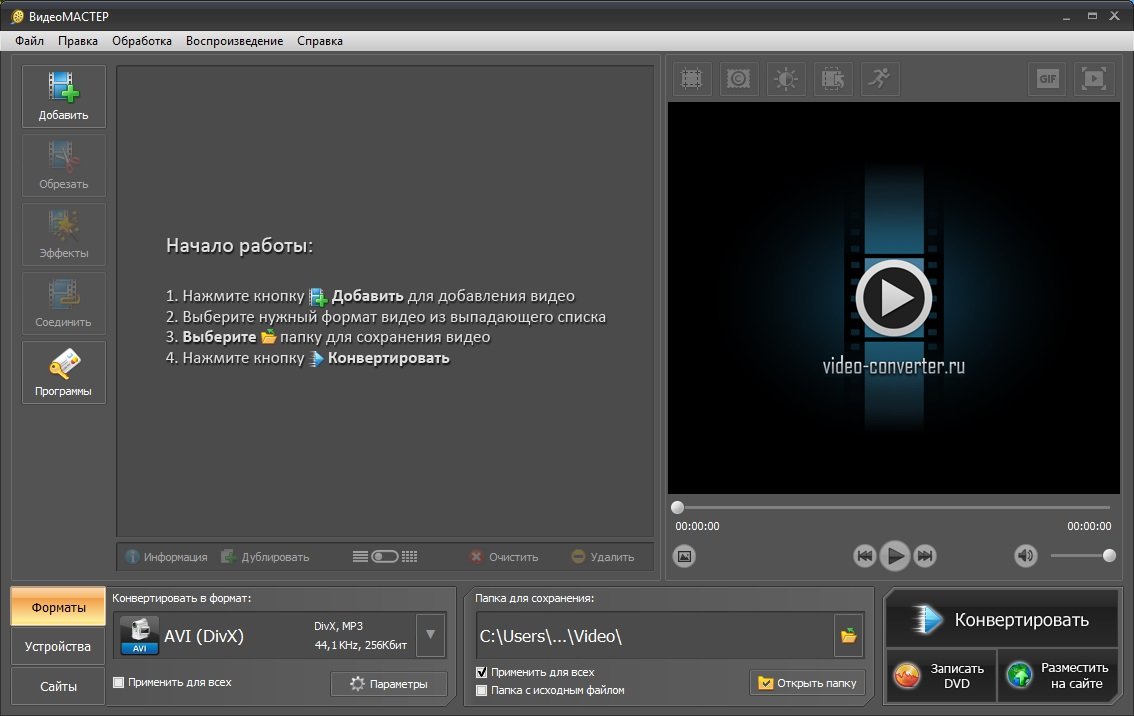Image resolution: width=1134 pixels, height=716 pixels.
Task: Click the speed change running man icon
Action: click(879, 79)
